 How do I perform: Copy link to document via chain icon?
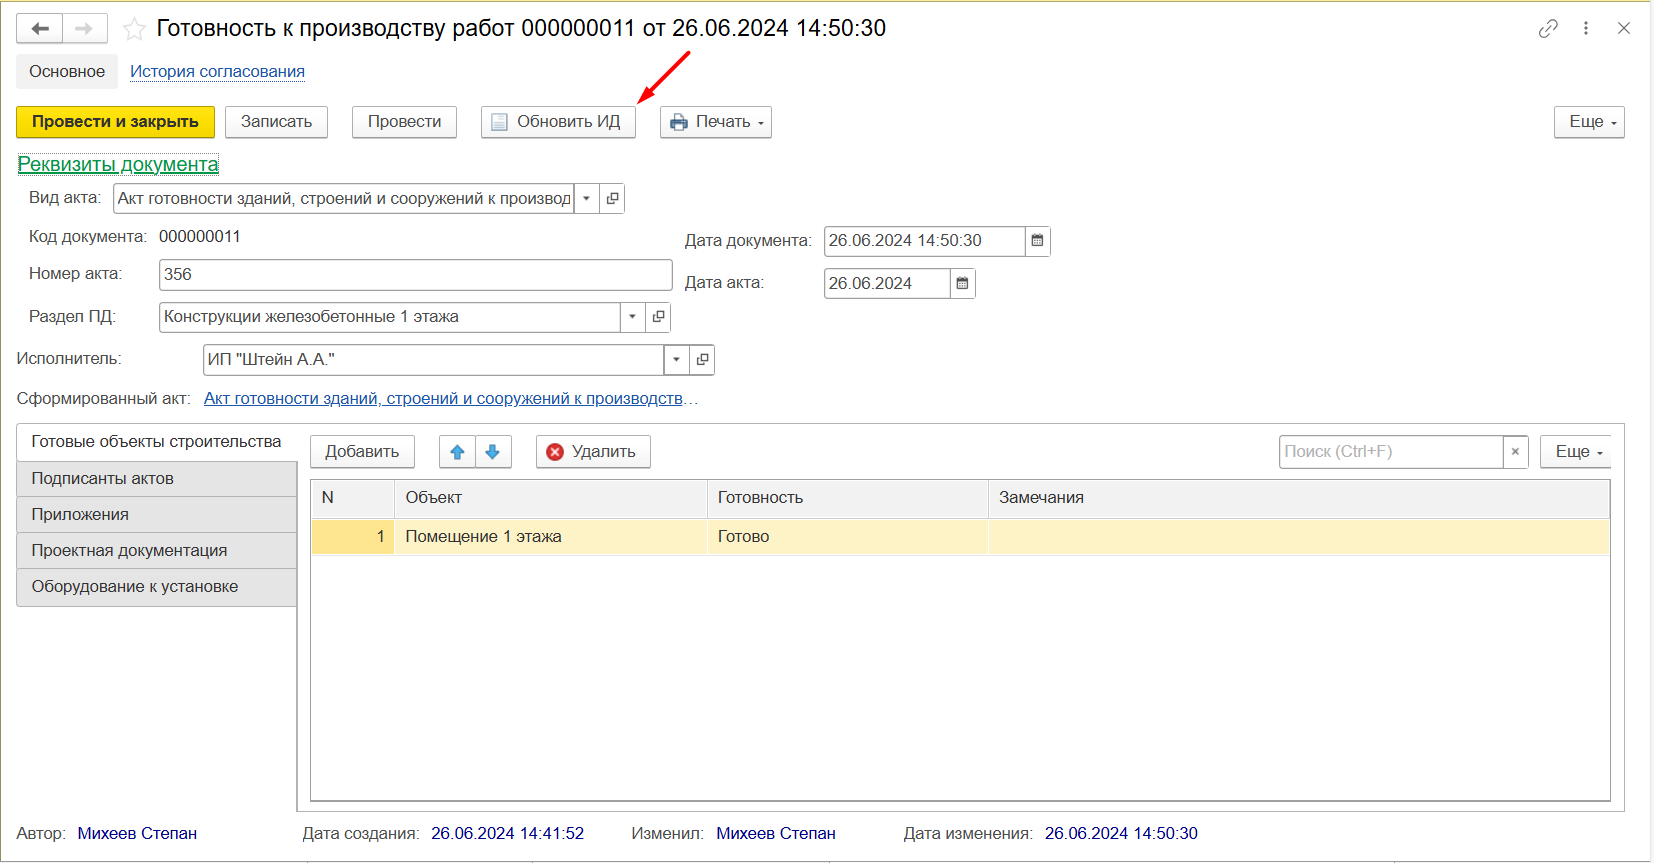click(1548, 29)
